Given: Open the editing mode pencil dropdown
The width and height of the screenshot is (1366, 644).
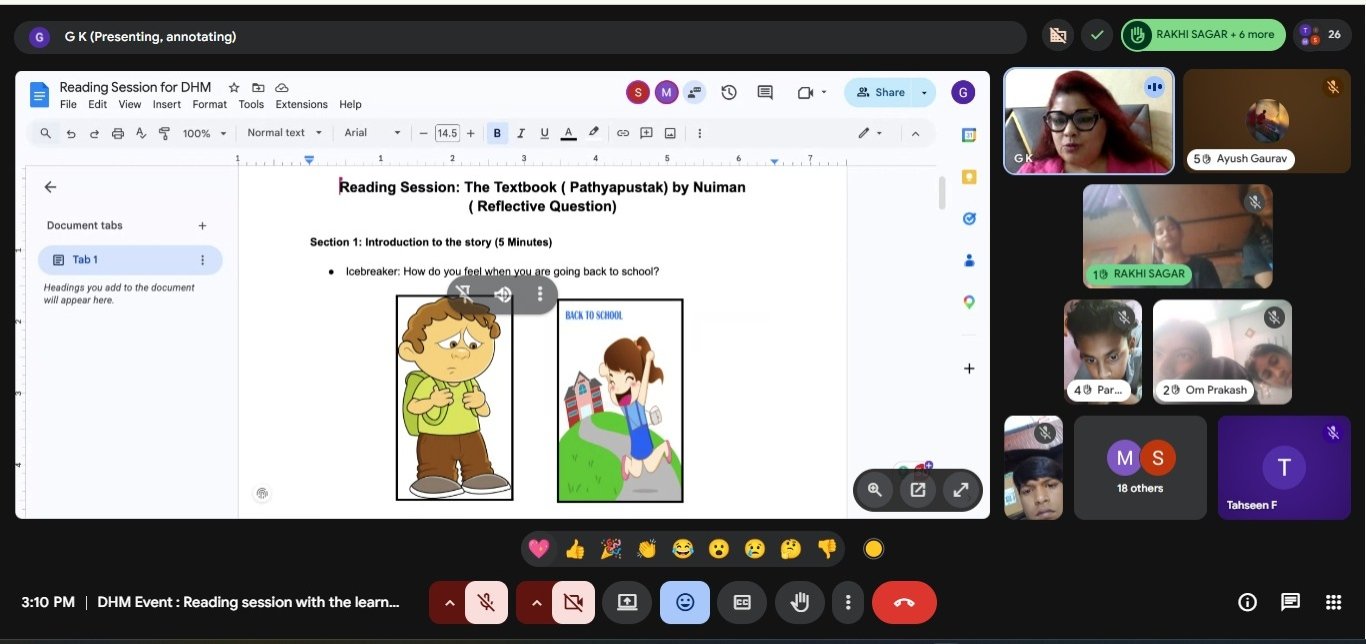Looking at the screenshot, I should coord(870,133).
